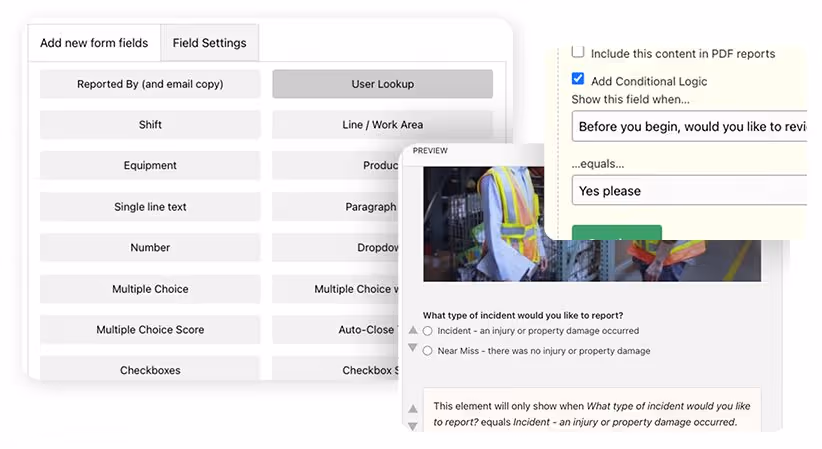Open the equals value dropdown showing Yes please
Viewport: 822px width, 449px height.
(x=689, y=190)
